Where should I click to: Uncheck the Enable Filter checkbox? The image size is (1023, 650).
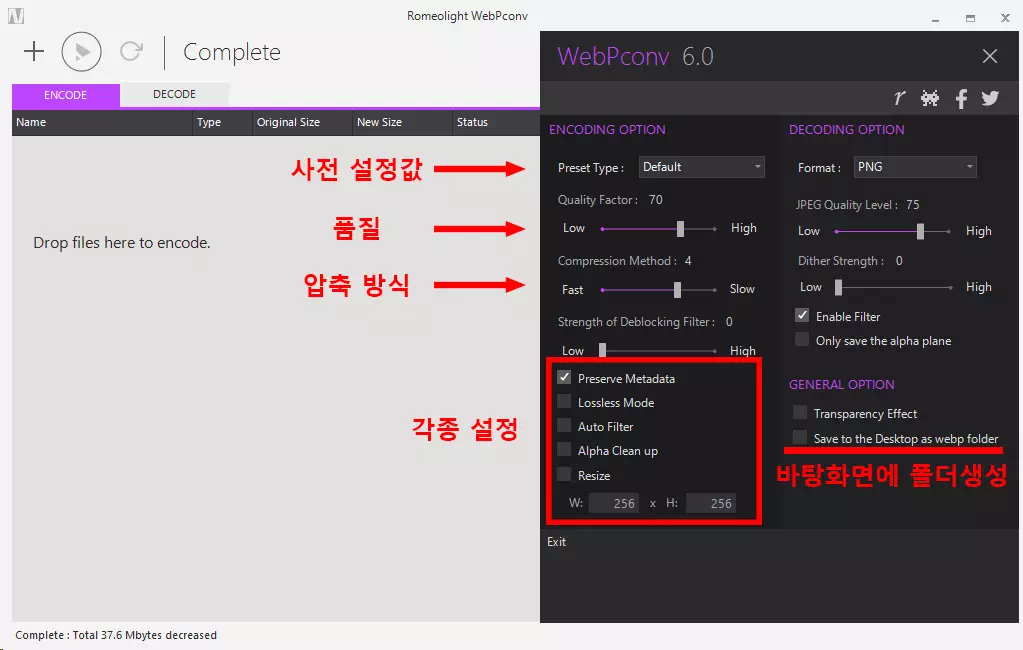(x=802, y=316)
